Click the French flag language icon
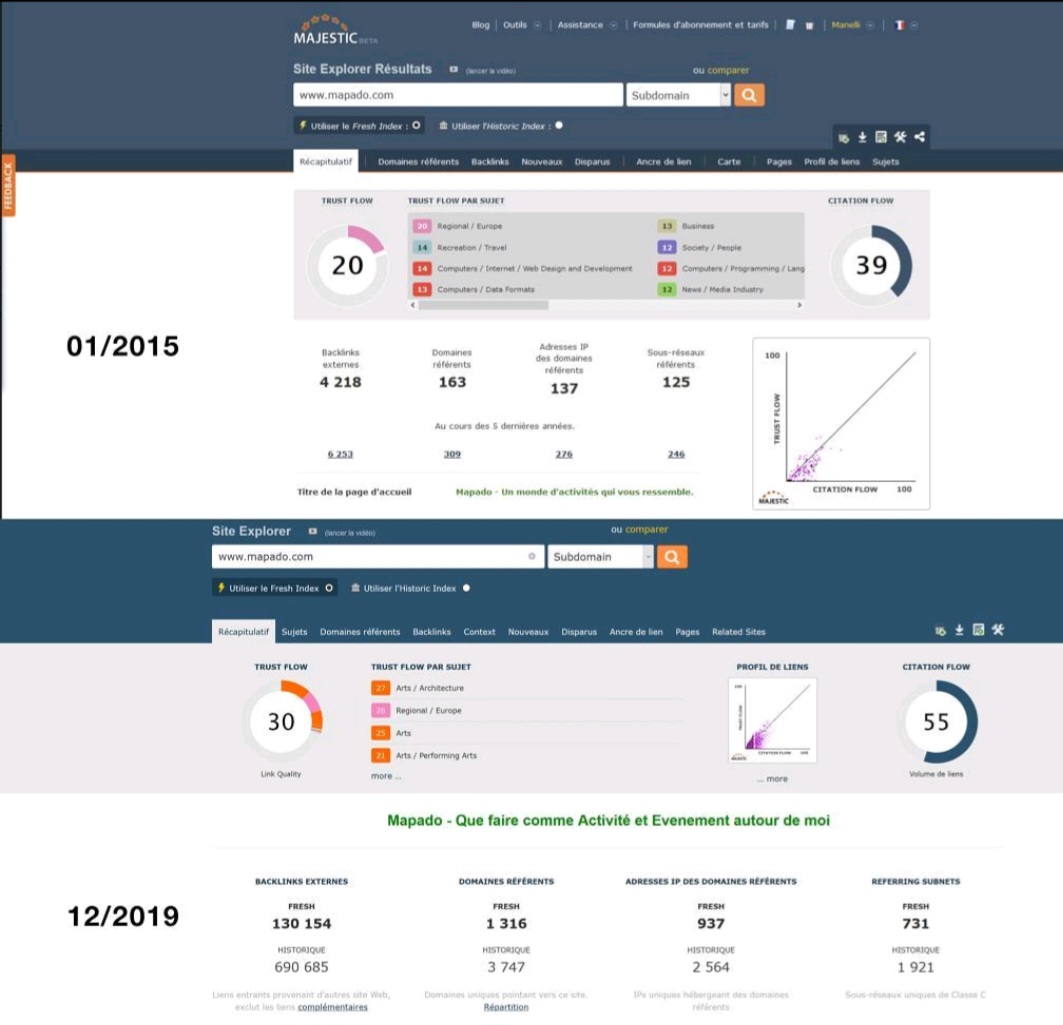The height and width of the screenshot is (1025, 1063). 899,25
